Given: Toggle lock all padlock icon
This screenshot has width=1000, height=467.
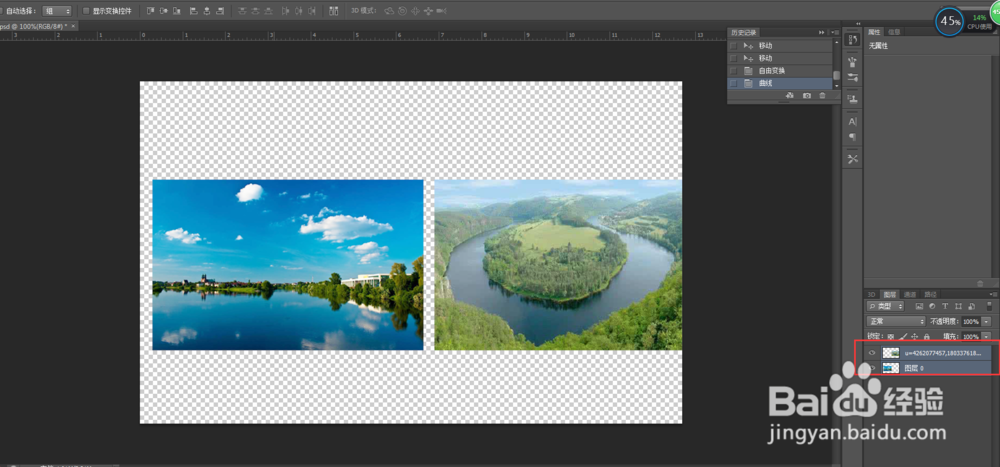Looking at the screenshot, I should tap(927, 336).
